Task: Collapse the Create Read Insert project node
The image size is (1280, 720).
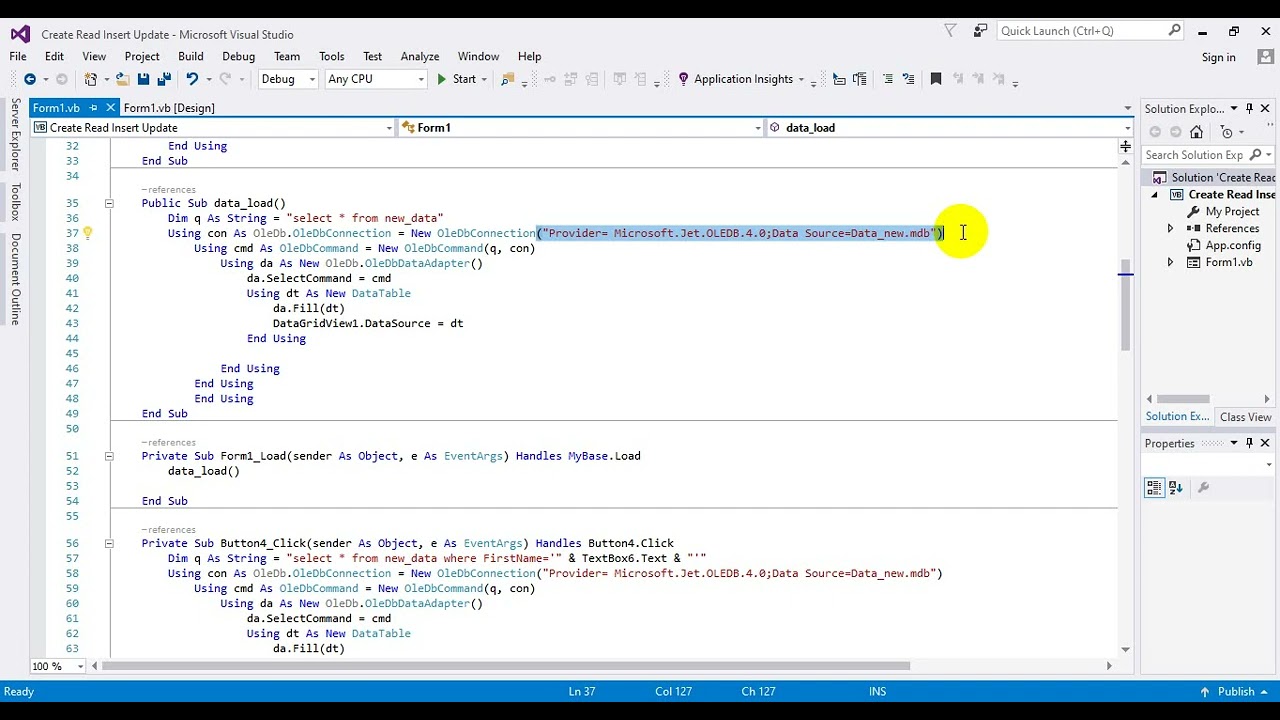Action: [x=1155, y=195]
